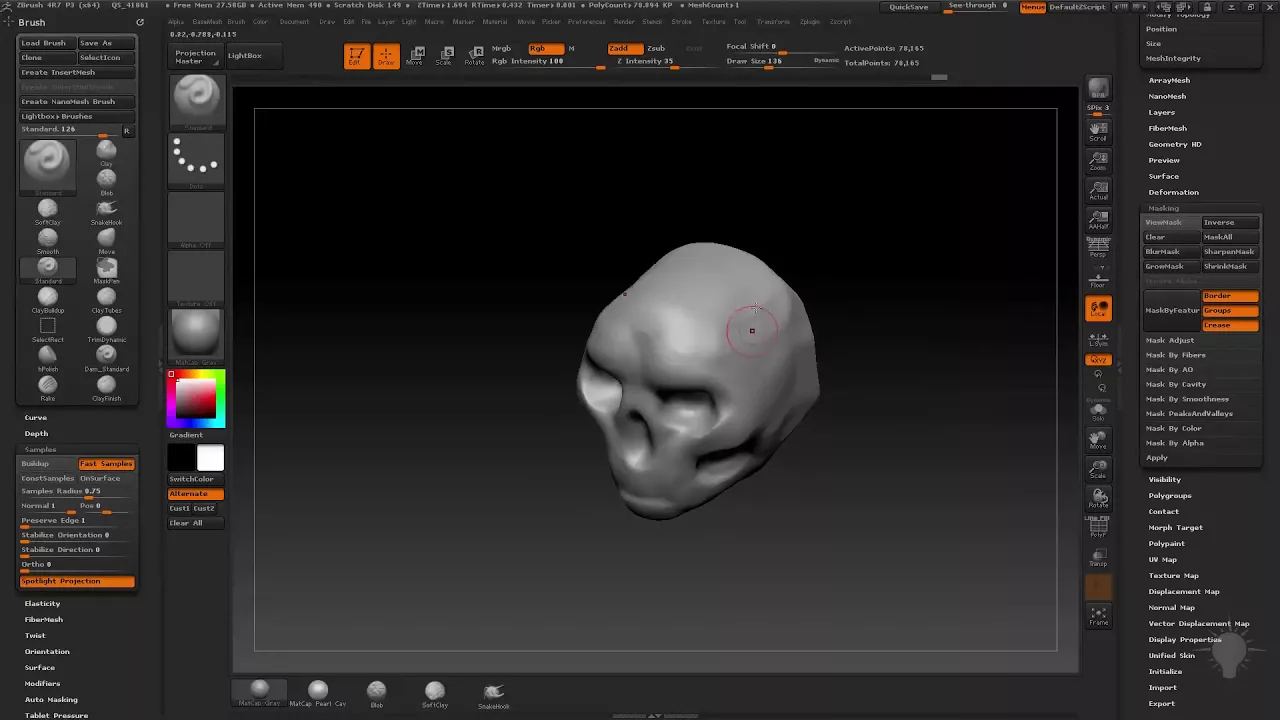1280x720 pixels.
Task: Toggle Fast Samples option
Action: coord(106,464)
